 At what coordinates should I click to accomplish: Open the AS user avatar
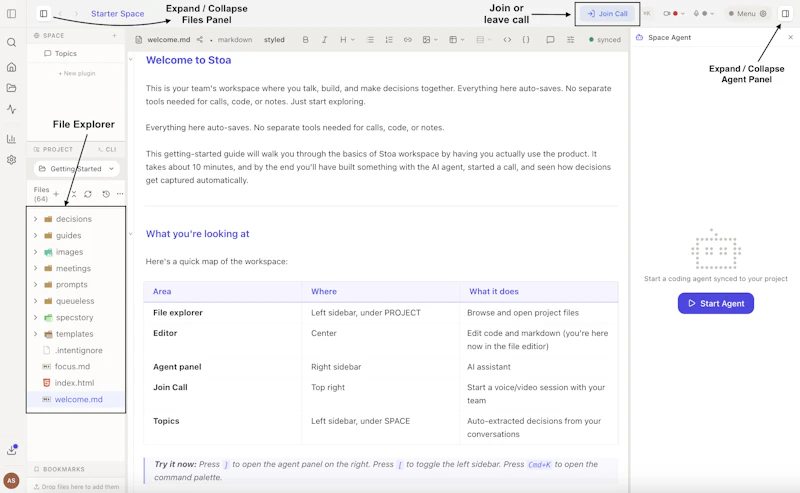(x=11, y=480)
